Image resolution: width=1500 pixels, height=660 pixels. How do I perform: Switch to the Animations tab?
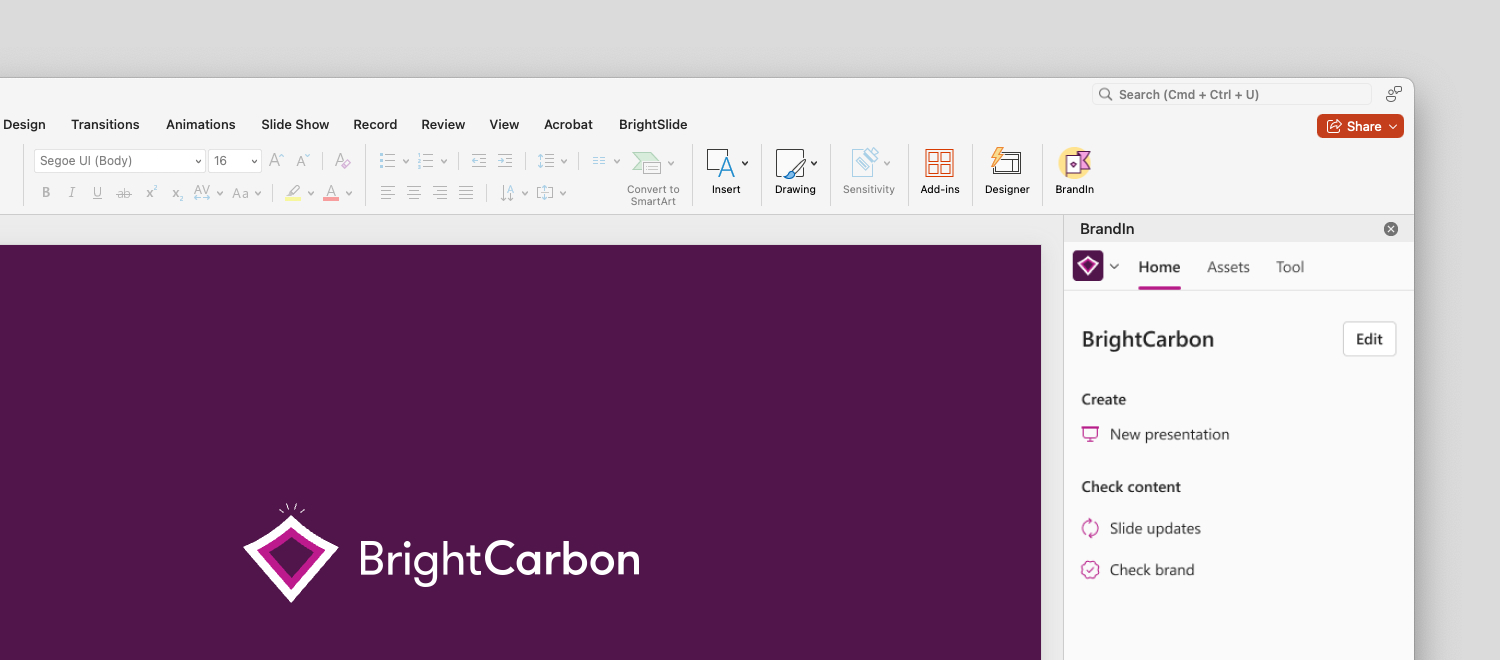(x=201, y=125)
